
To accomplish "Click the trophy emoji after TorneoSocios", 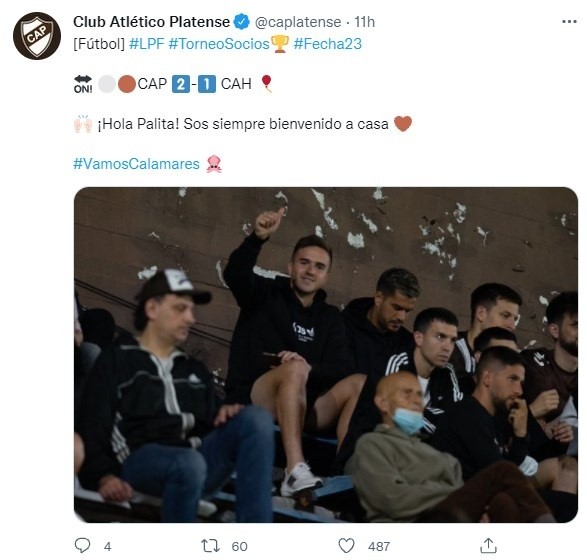I will tap(280, 44).
